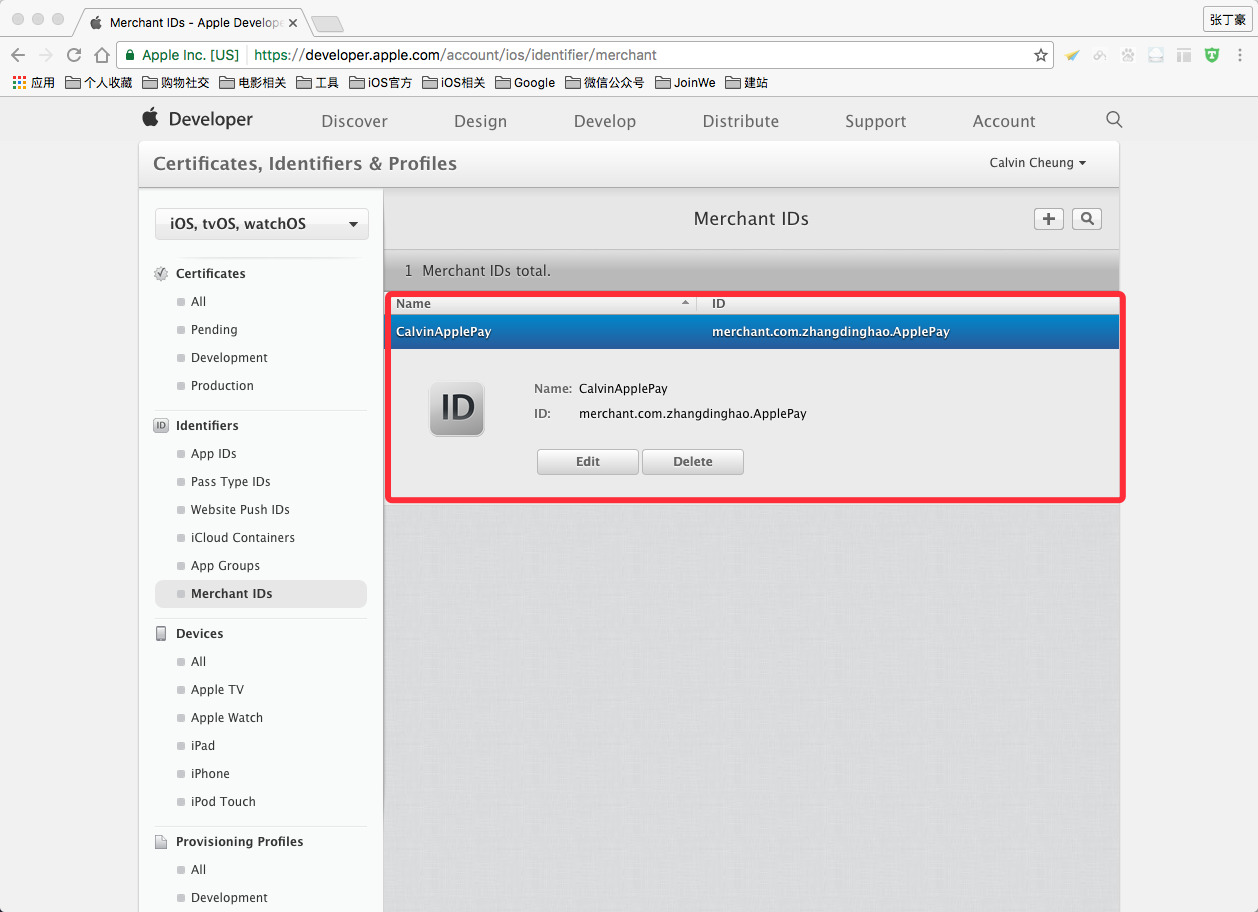This screenshot has width=1258, height=912.
Task: Click the cloud drive extension icon
Action: [x=1156, y=55]
